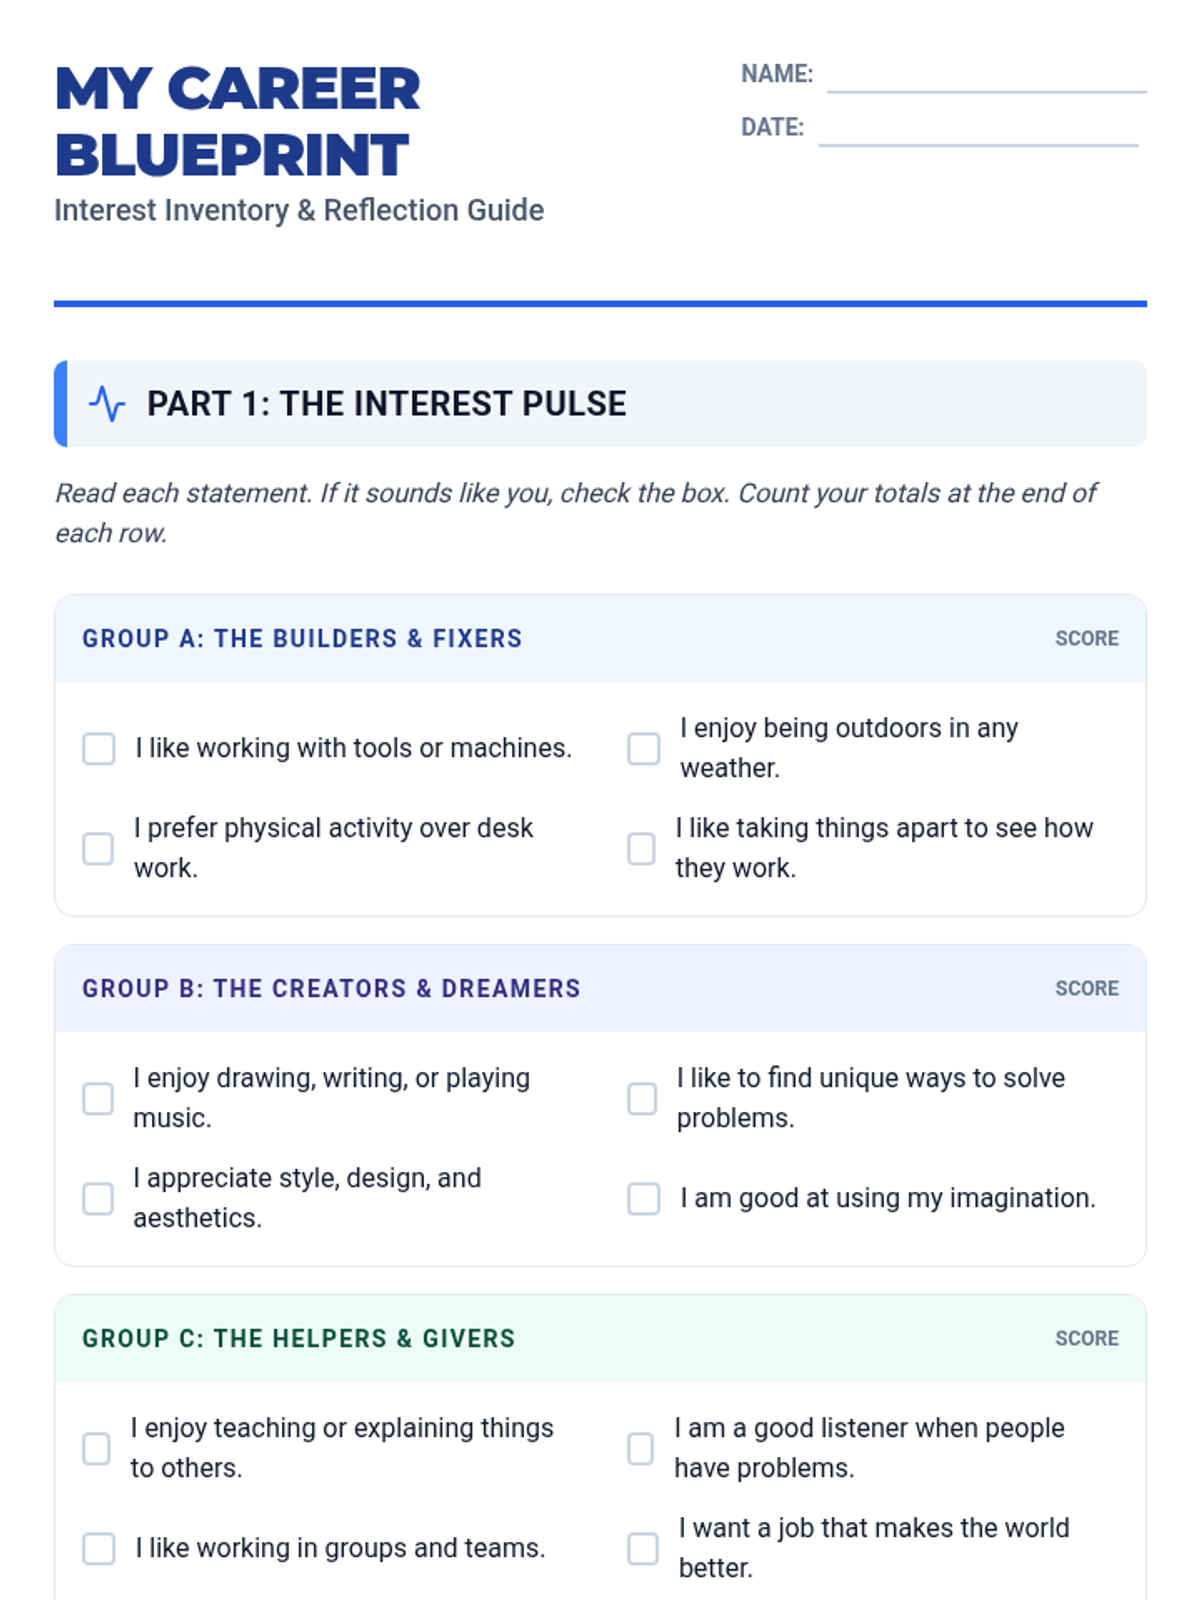Click the 'Group A: The Builders & Fixers' header
Screen dimensions: 1200x1600
coord(302,638)
